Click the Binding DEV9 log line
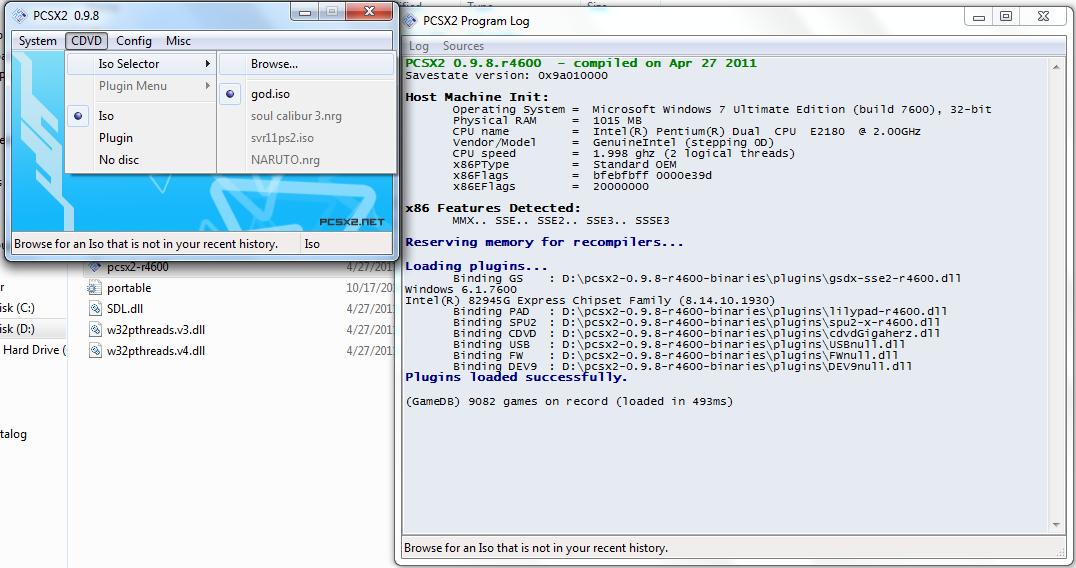 (x=682, y=366)
